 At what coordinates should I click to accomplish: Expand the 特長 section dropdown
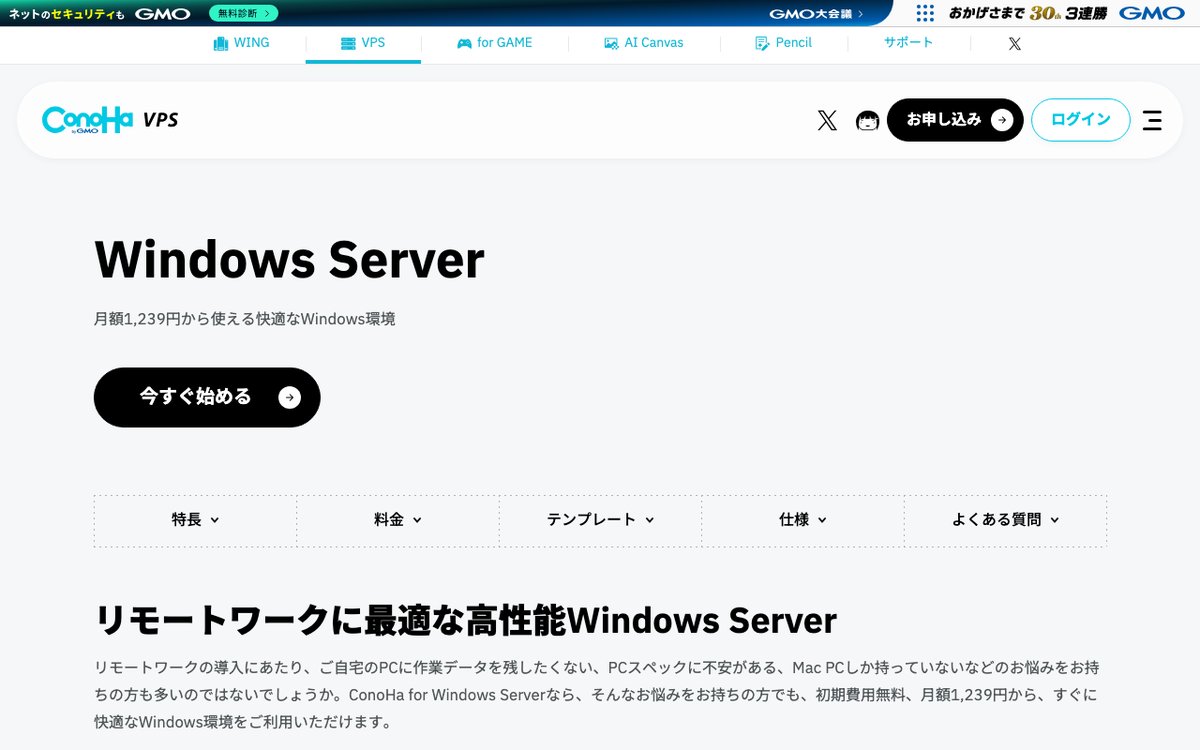click(195, 520)
